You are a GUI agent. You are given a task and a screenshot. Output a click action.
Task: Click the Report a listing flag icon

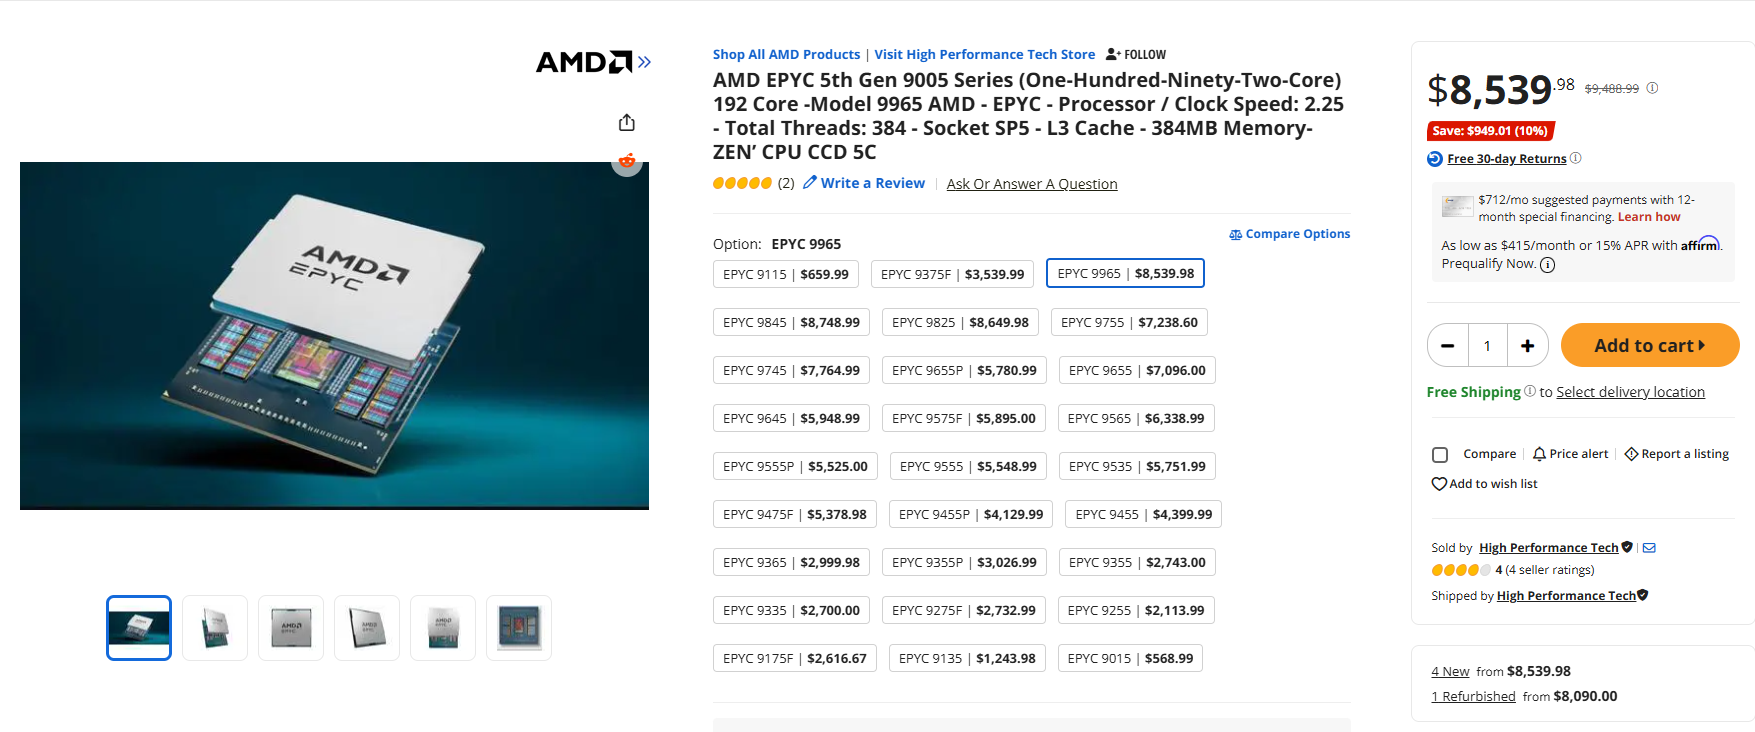click(1629, 453)
